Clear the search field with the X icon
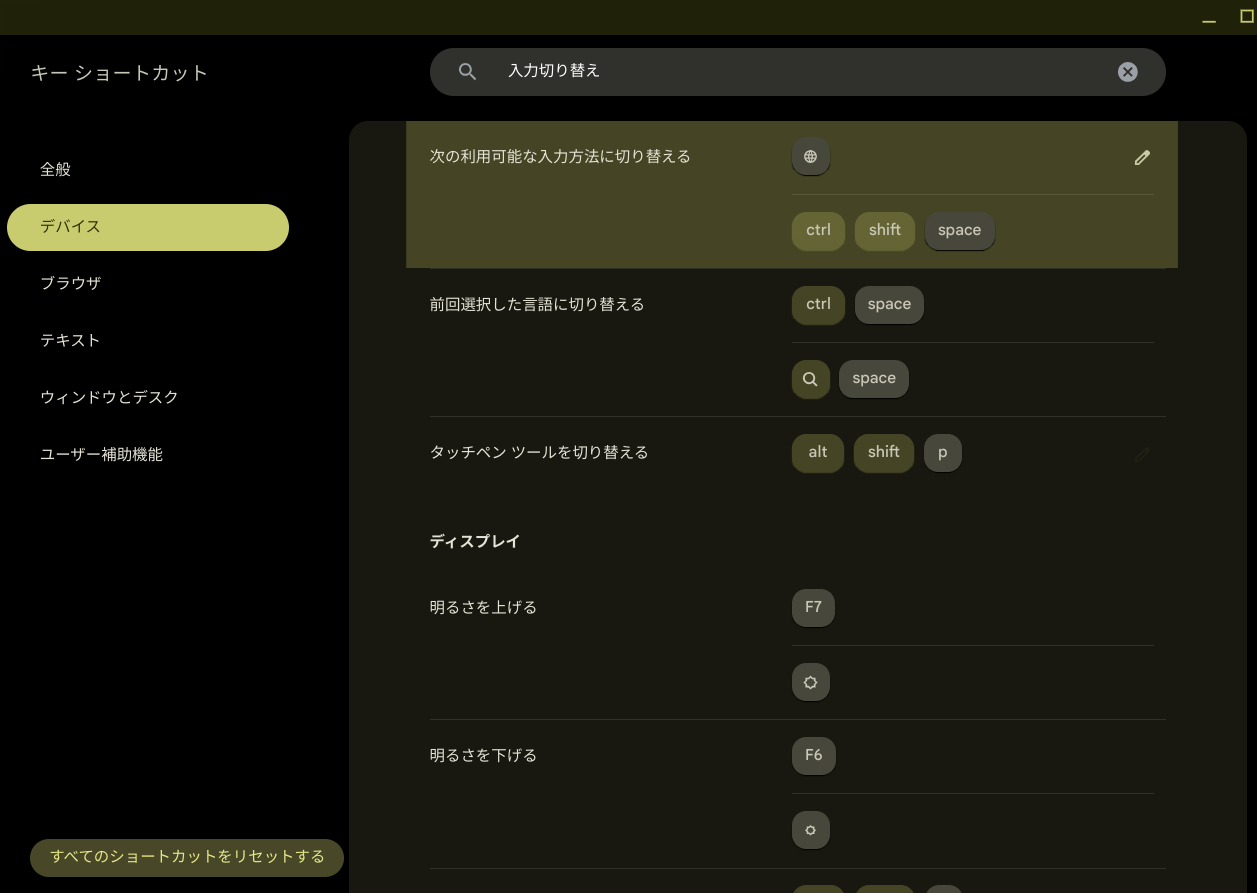The height and width of the screenshot is (893, 1257). pyautogui.click(x=1127, y=72)
